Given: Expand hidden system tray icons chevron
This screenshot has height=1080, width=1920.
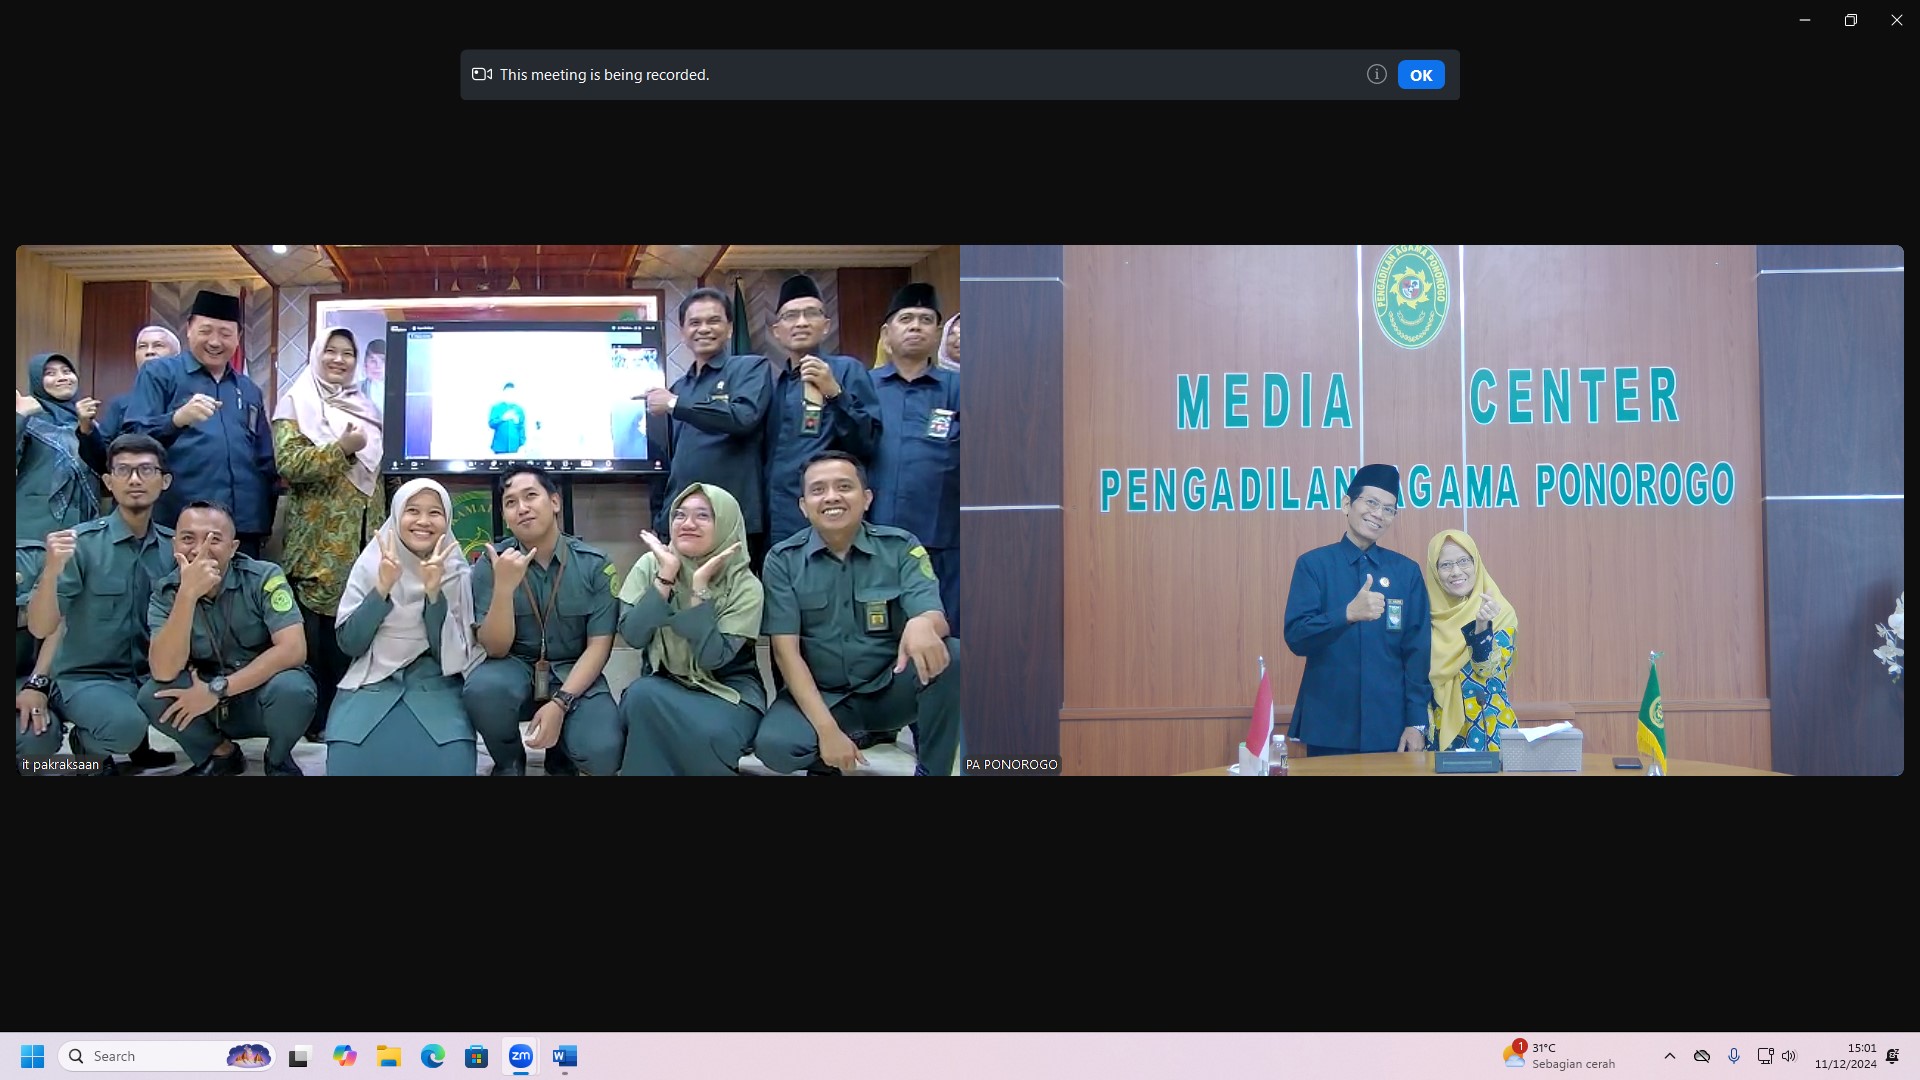Looking at the screenshot, I should 1669,1056.
